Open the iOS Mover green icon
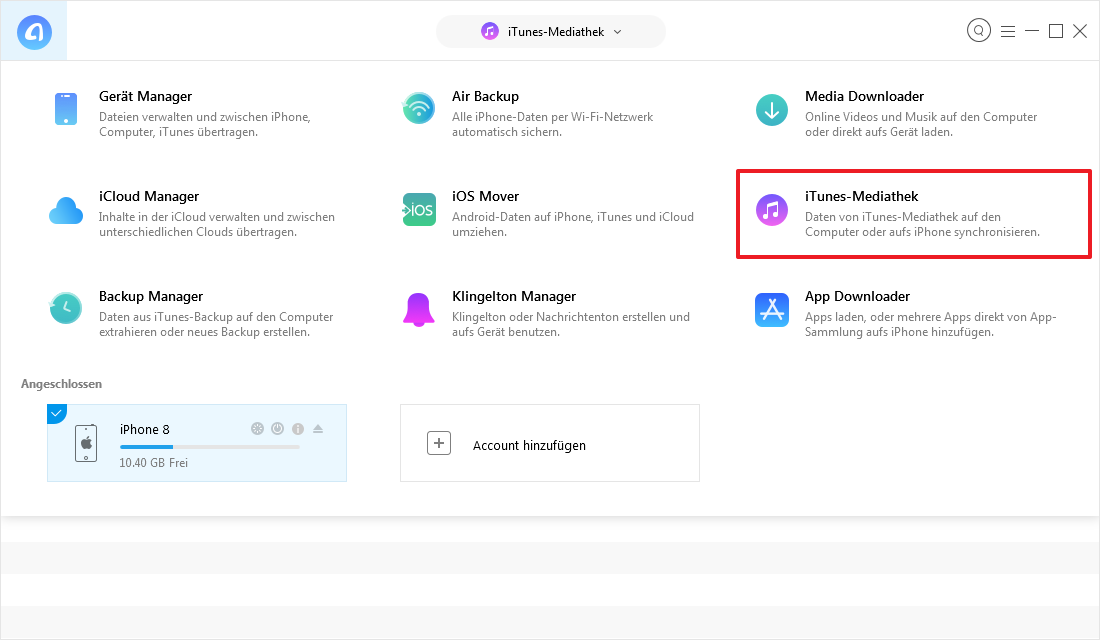1100x640 pixels. 419,210
